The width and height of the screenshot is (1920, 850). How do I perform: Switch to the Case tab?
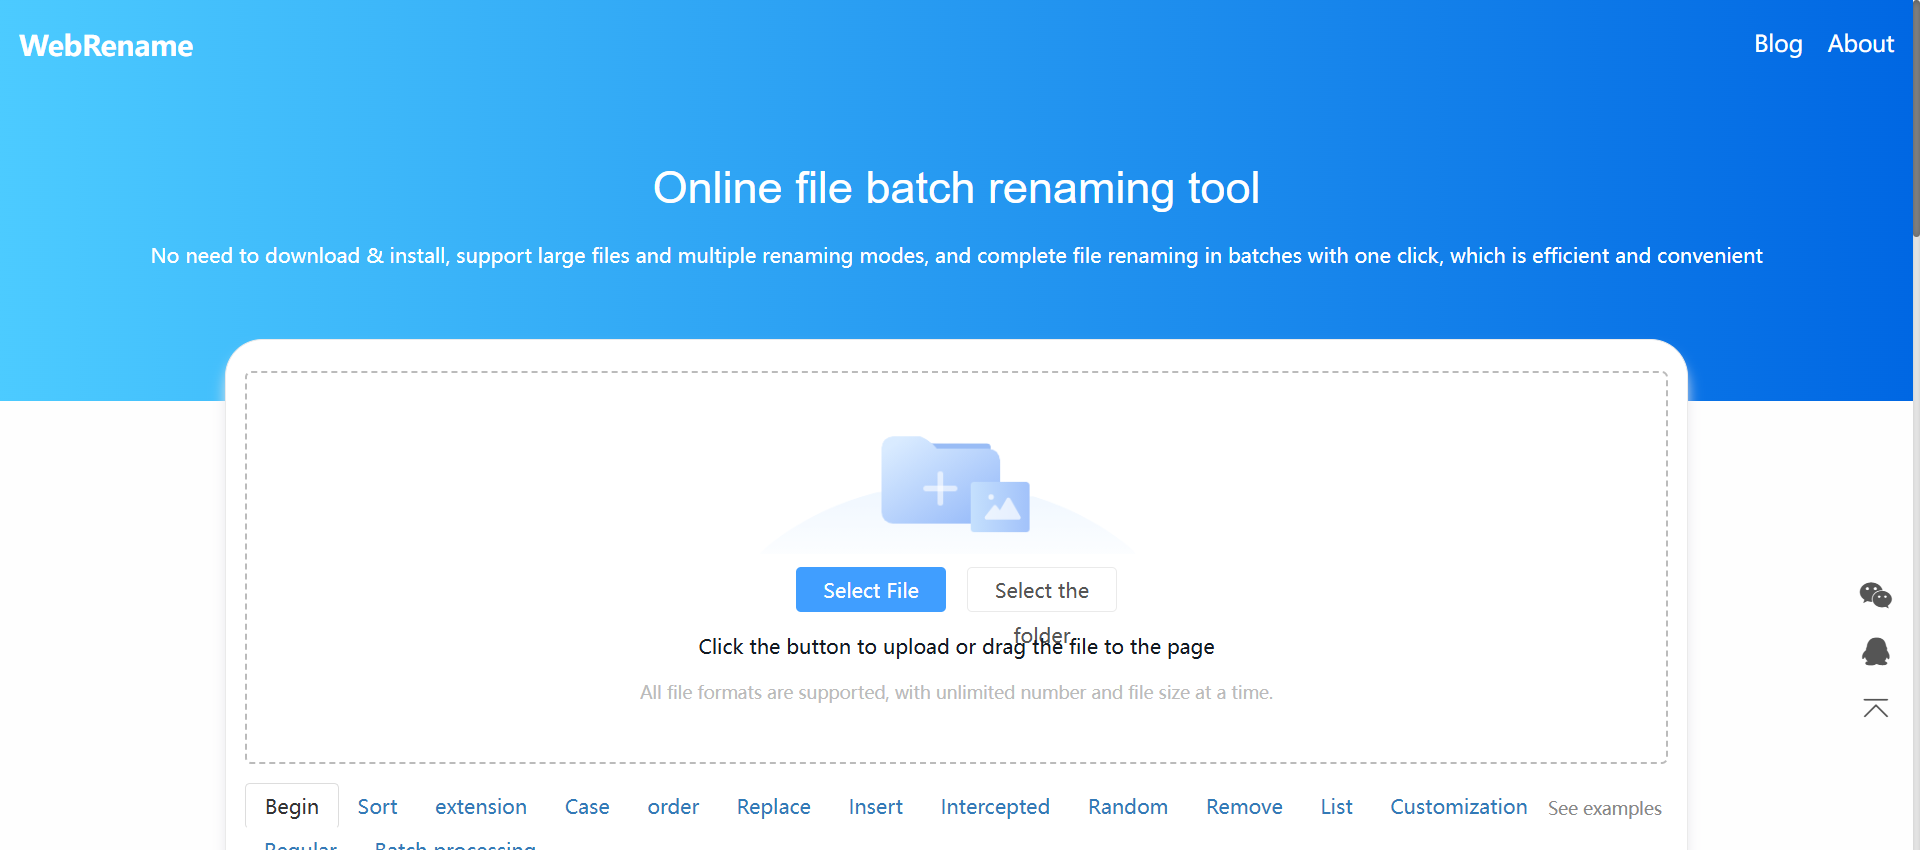(587, 807)
